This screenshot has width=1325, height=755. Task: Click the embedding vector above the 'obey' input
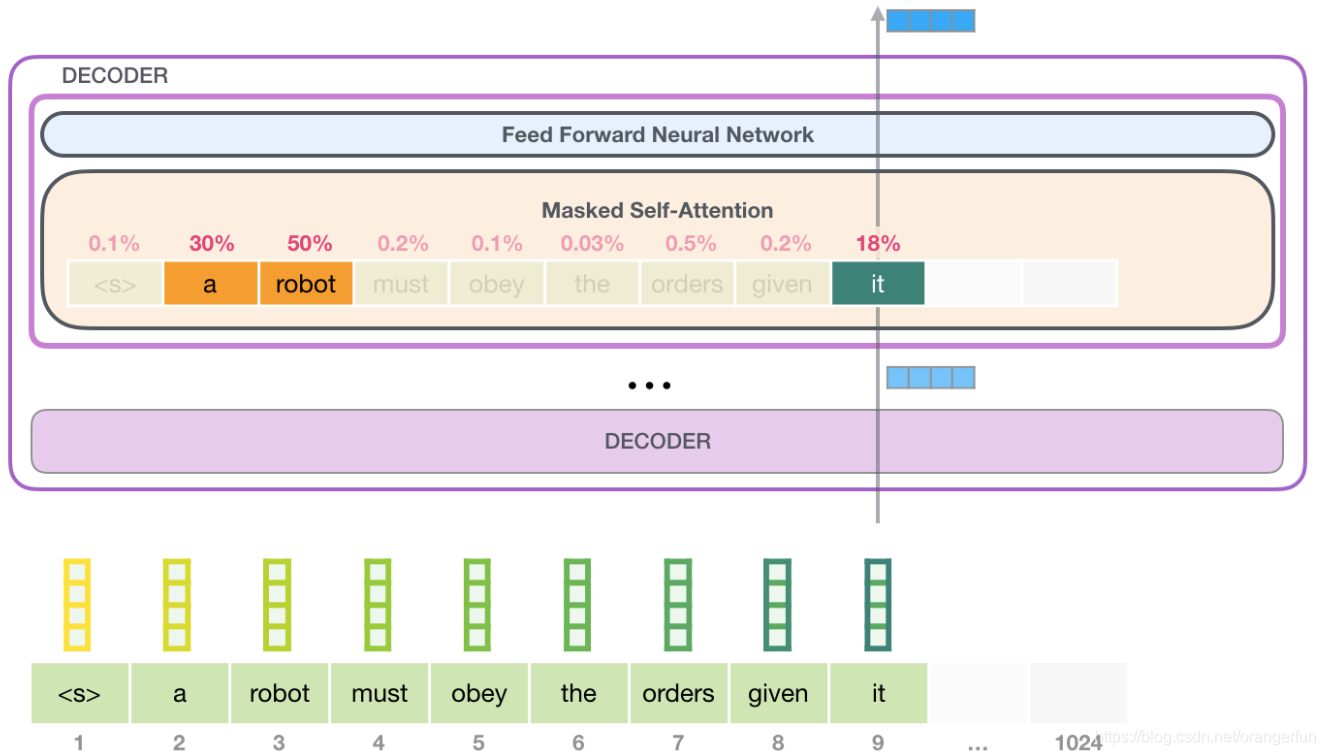click(x=478, y=605)
